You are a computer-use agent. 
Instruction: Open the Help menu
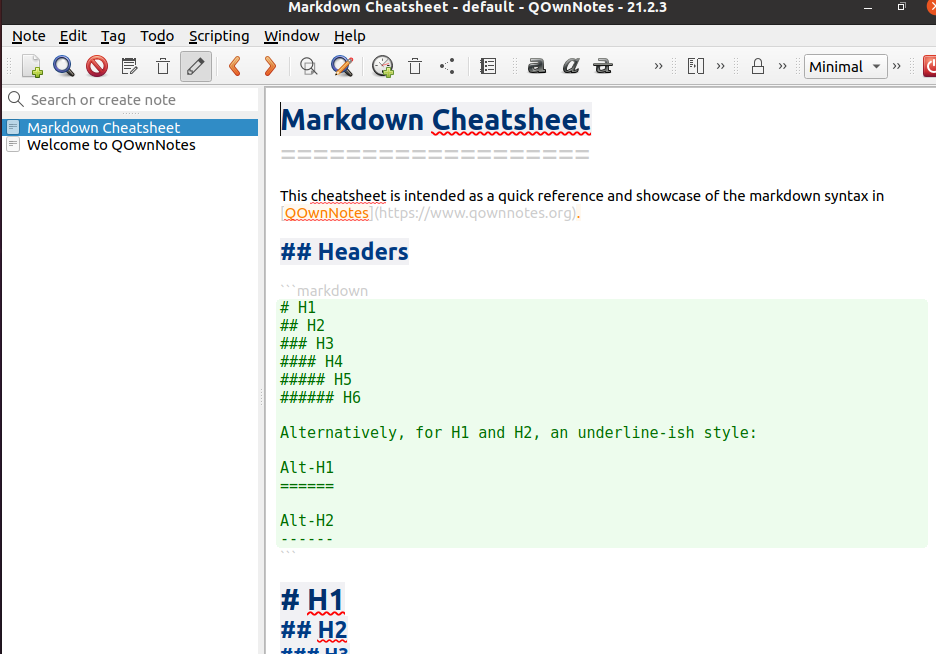coord(350,36)
